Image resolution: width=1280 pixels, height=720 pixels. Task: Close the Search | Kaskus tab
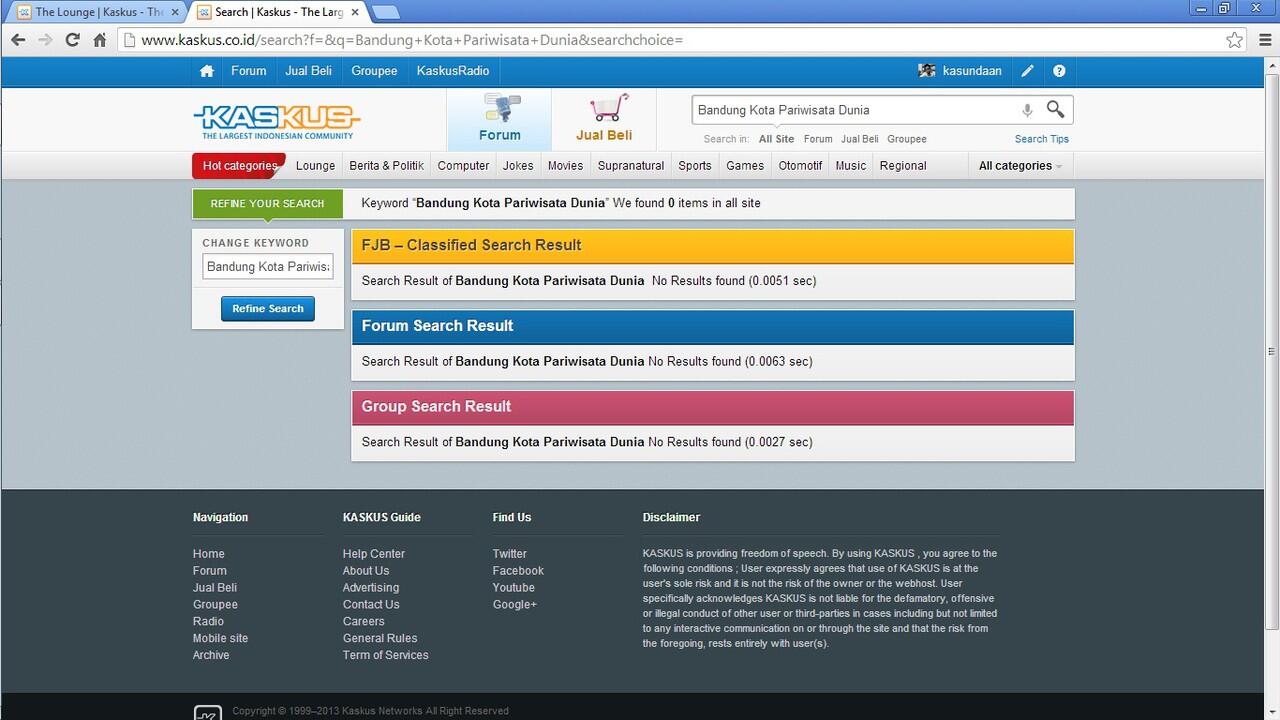[355, 12]
